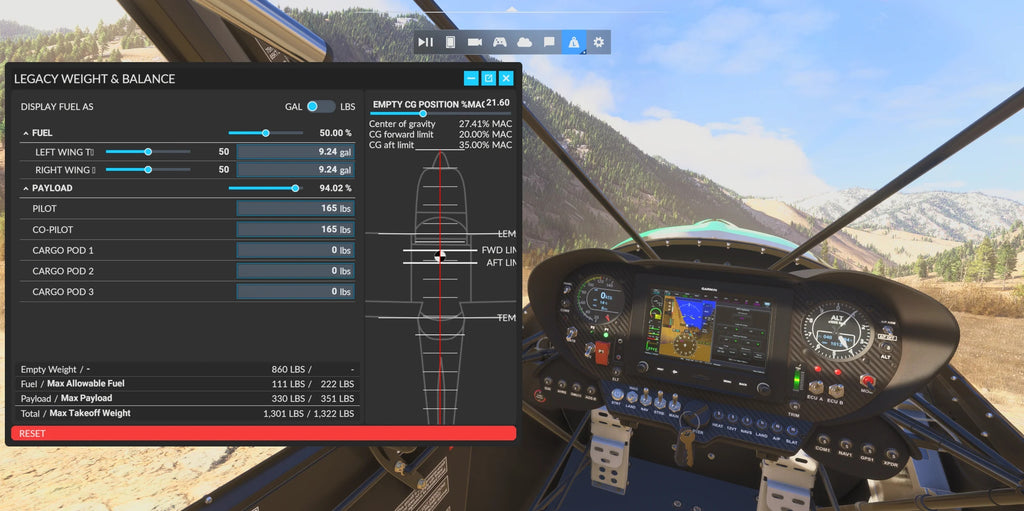Open toolbar settings gear icon
Image resolution: width=1024 pixels, height=511 pixels.
point(599,42)
